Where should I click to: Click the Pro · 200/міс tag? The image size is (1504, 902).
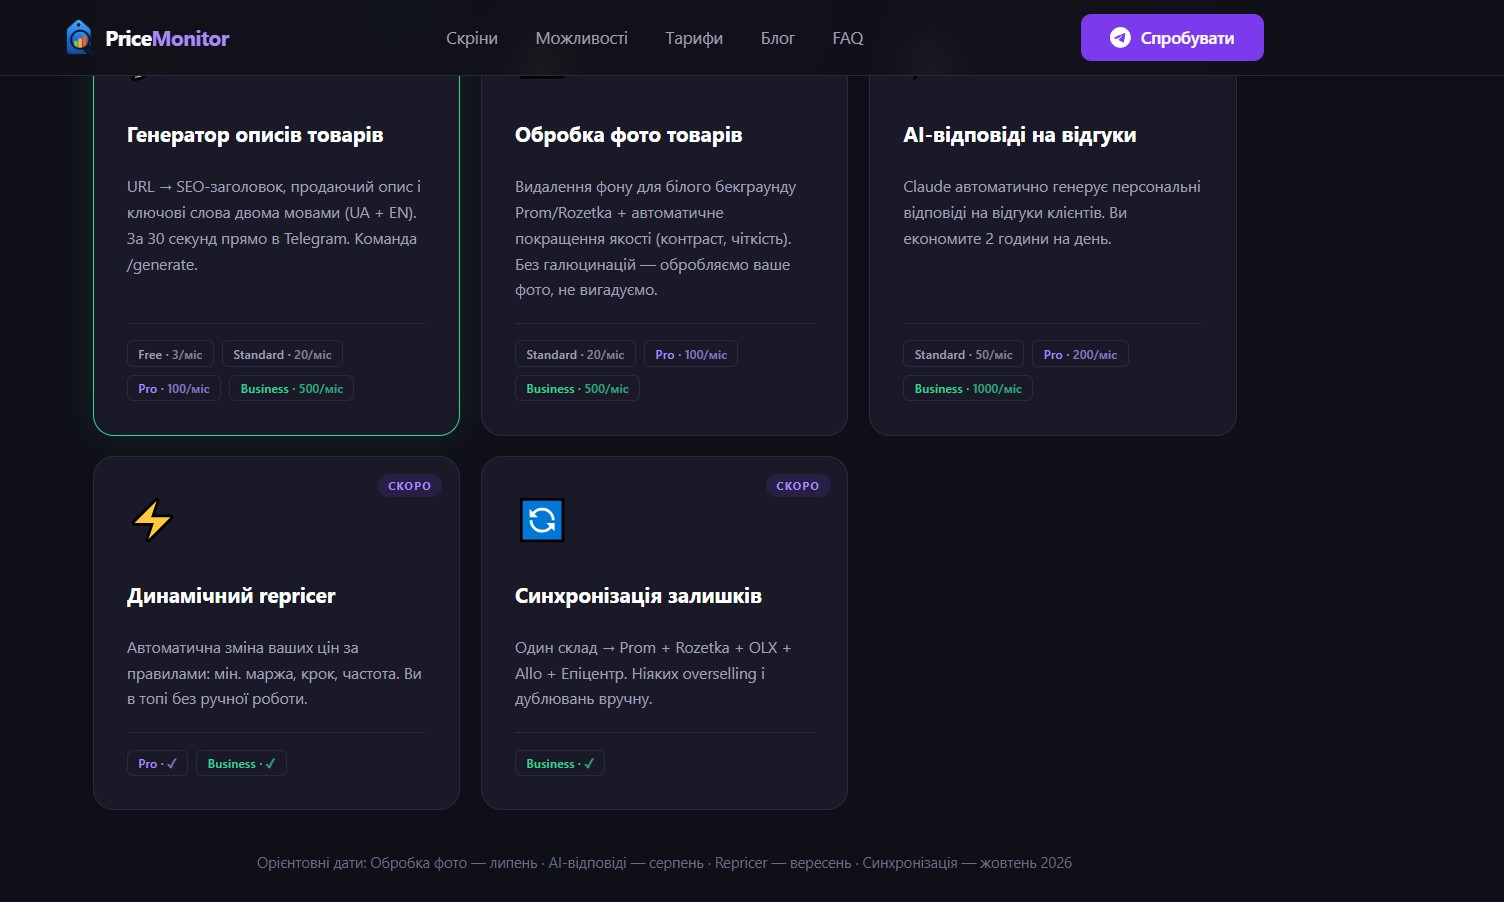click(1080, 355)
